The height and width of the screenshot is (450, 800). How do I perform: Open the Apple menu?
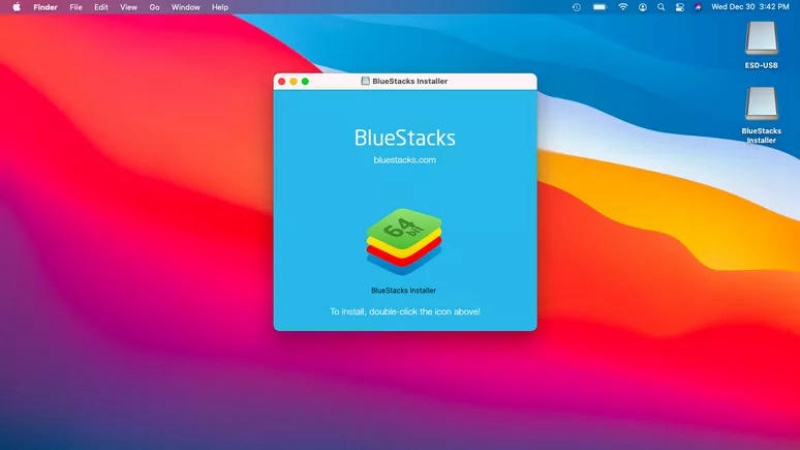[x=16, y=7]
